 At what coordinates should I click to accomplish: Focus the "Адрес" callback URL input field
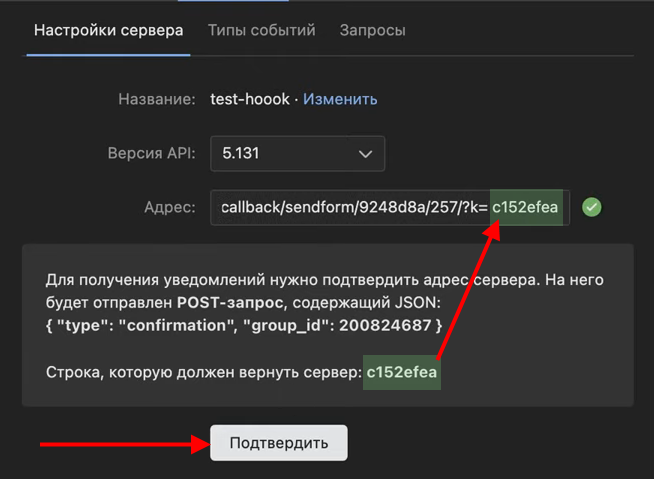point(350,208)
